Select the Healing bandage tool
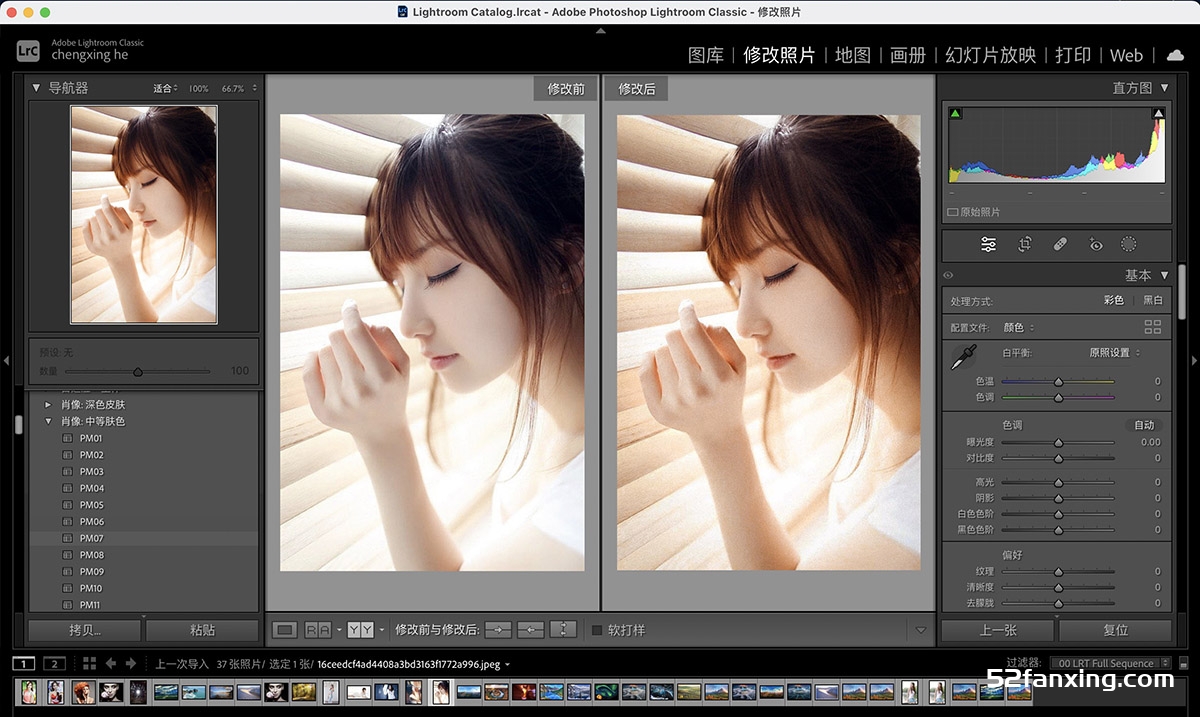This screenshot has height=717, width=1200. (x=1061, y=244)
